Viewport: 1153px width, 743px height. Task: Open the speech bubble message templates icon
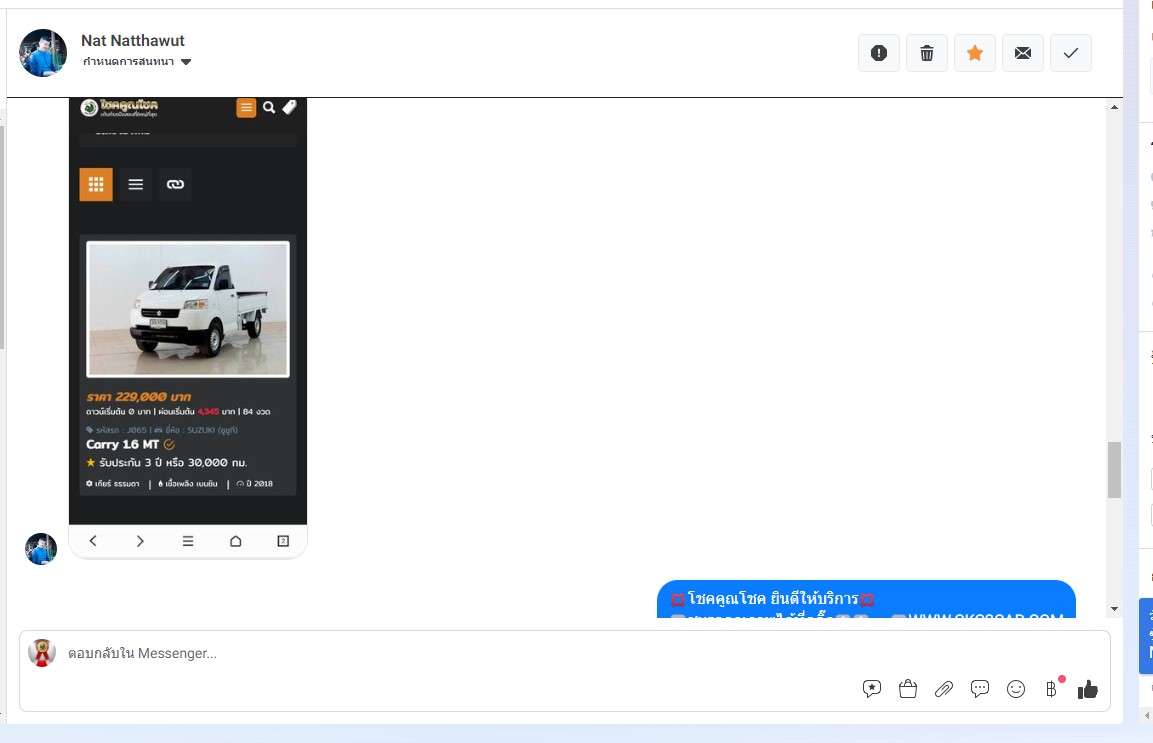[x=980, y=688]
